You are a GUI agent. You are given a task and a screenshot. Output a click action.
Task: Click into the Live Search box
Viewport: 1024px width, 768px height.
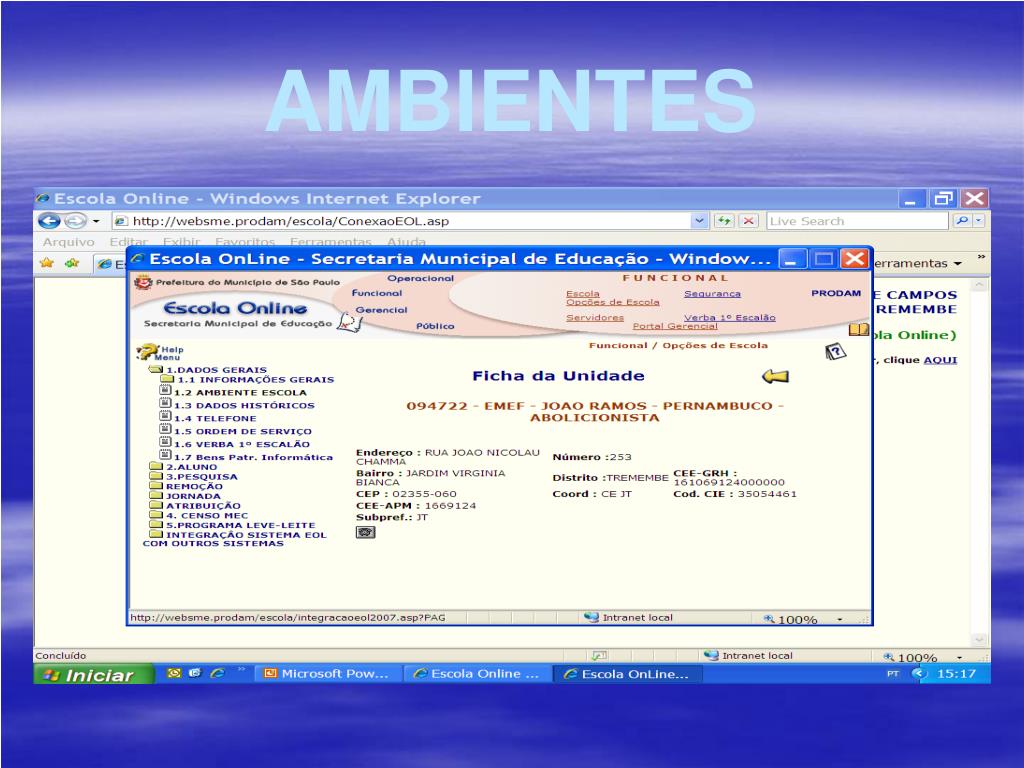point(857,221)
